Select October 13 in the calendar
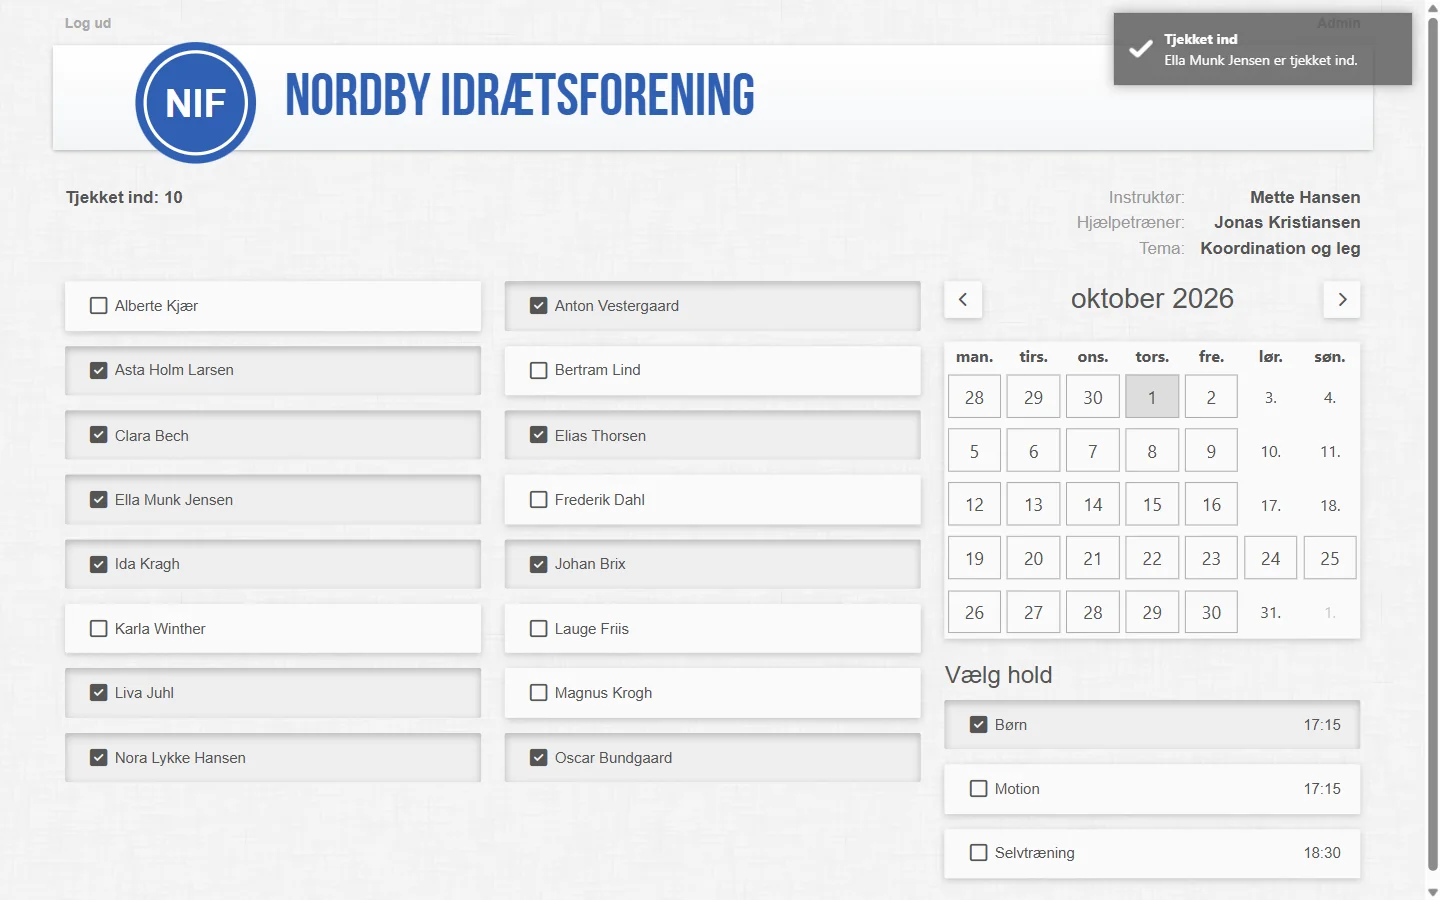Image resolution: width=1440 pixels, height=900 pixels. 1033,505
